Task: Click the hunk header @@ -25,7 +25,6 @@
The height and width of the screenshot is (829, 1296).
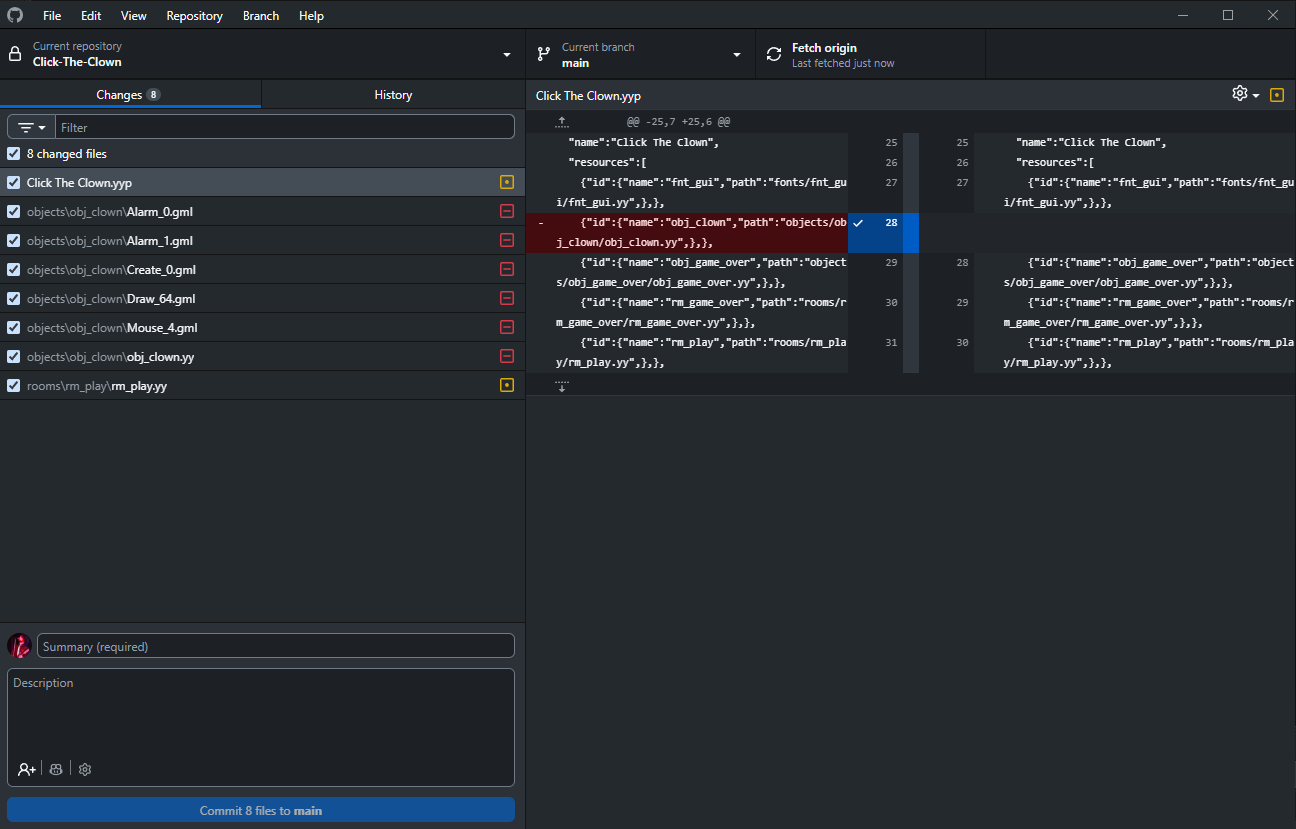Action: pyautogui.click(x=678, y=122)
